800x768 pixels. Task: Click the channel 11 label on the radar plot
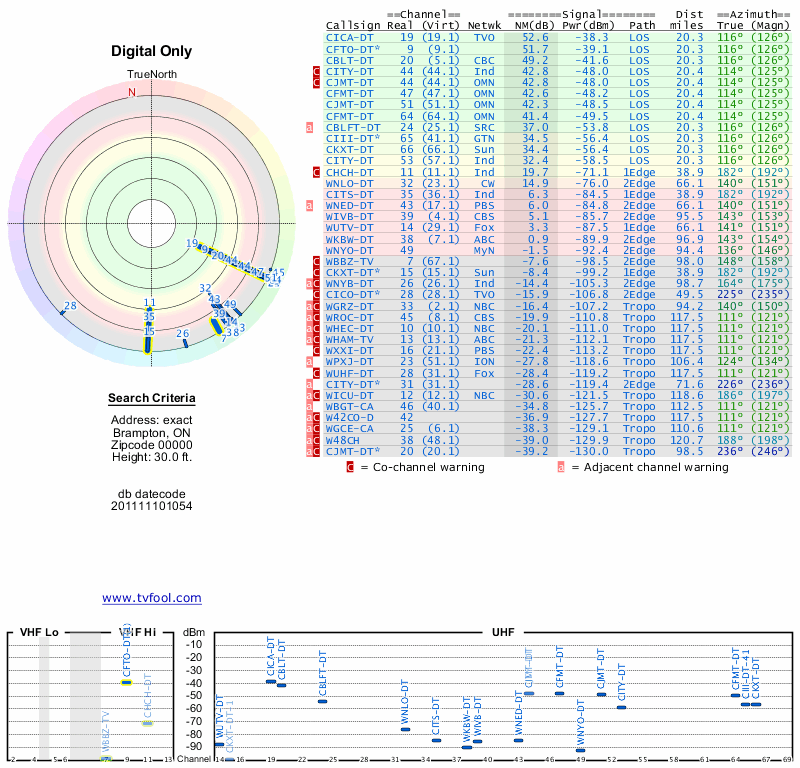point(149,302)
